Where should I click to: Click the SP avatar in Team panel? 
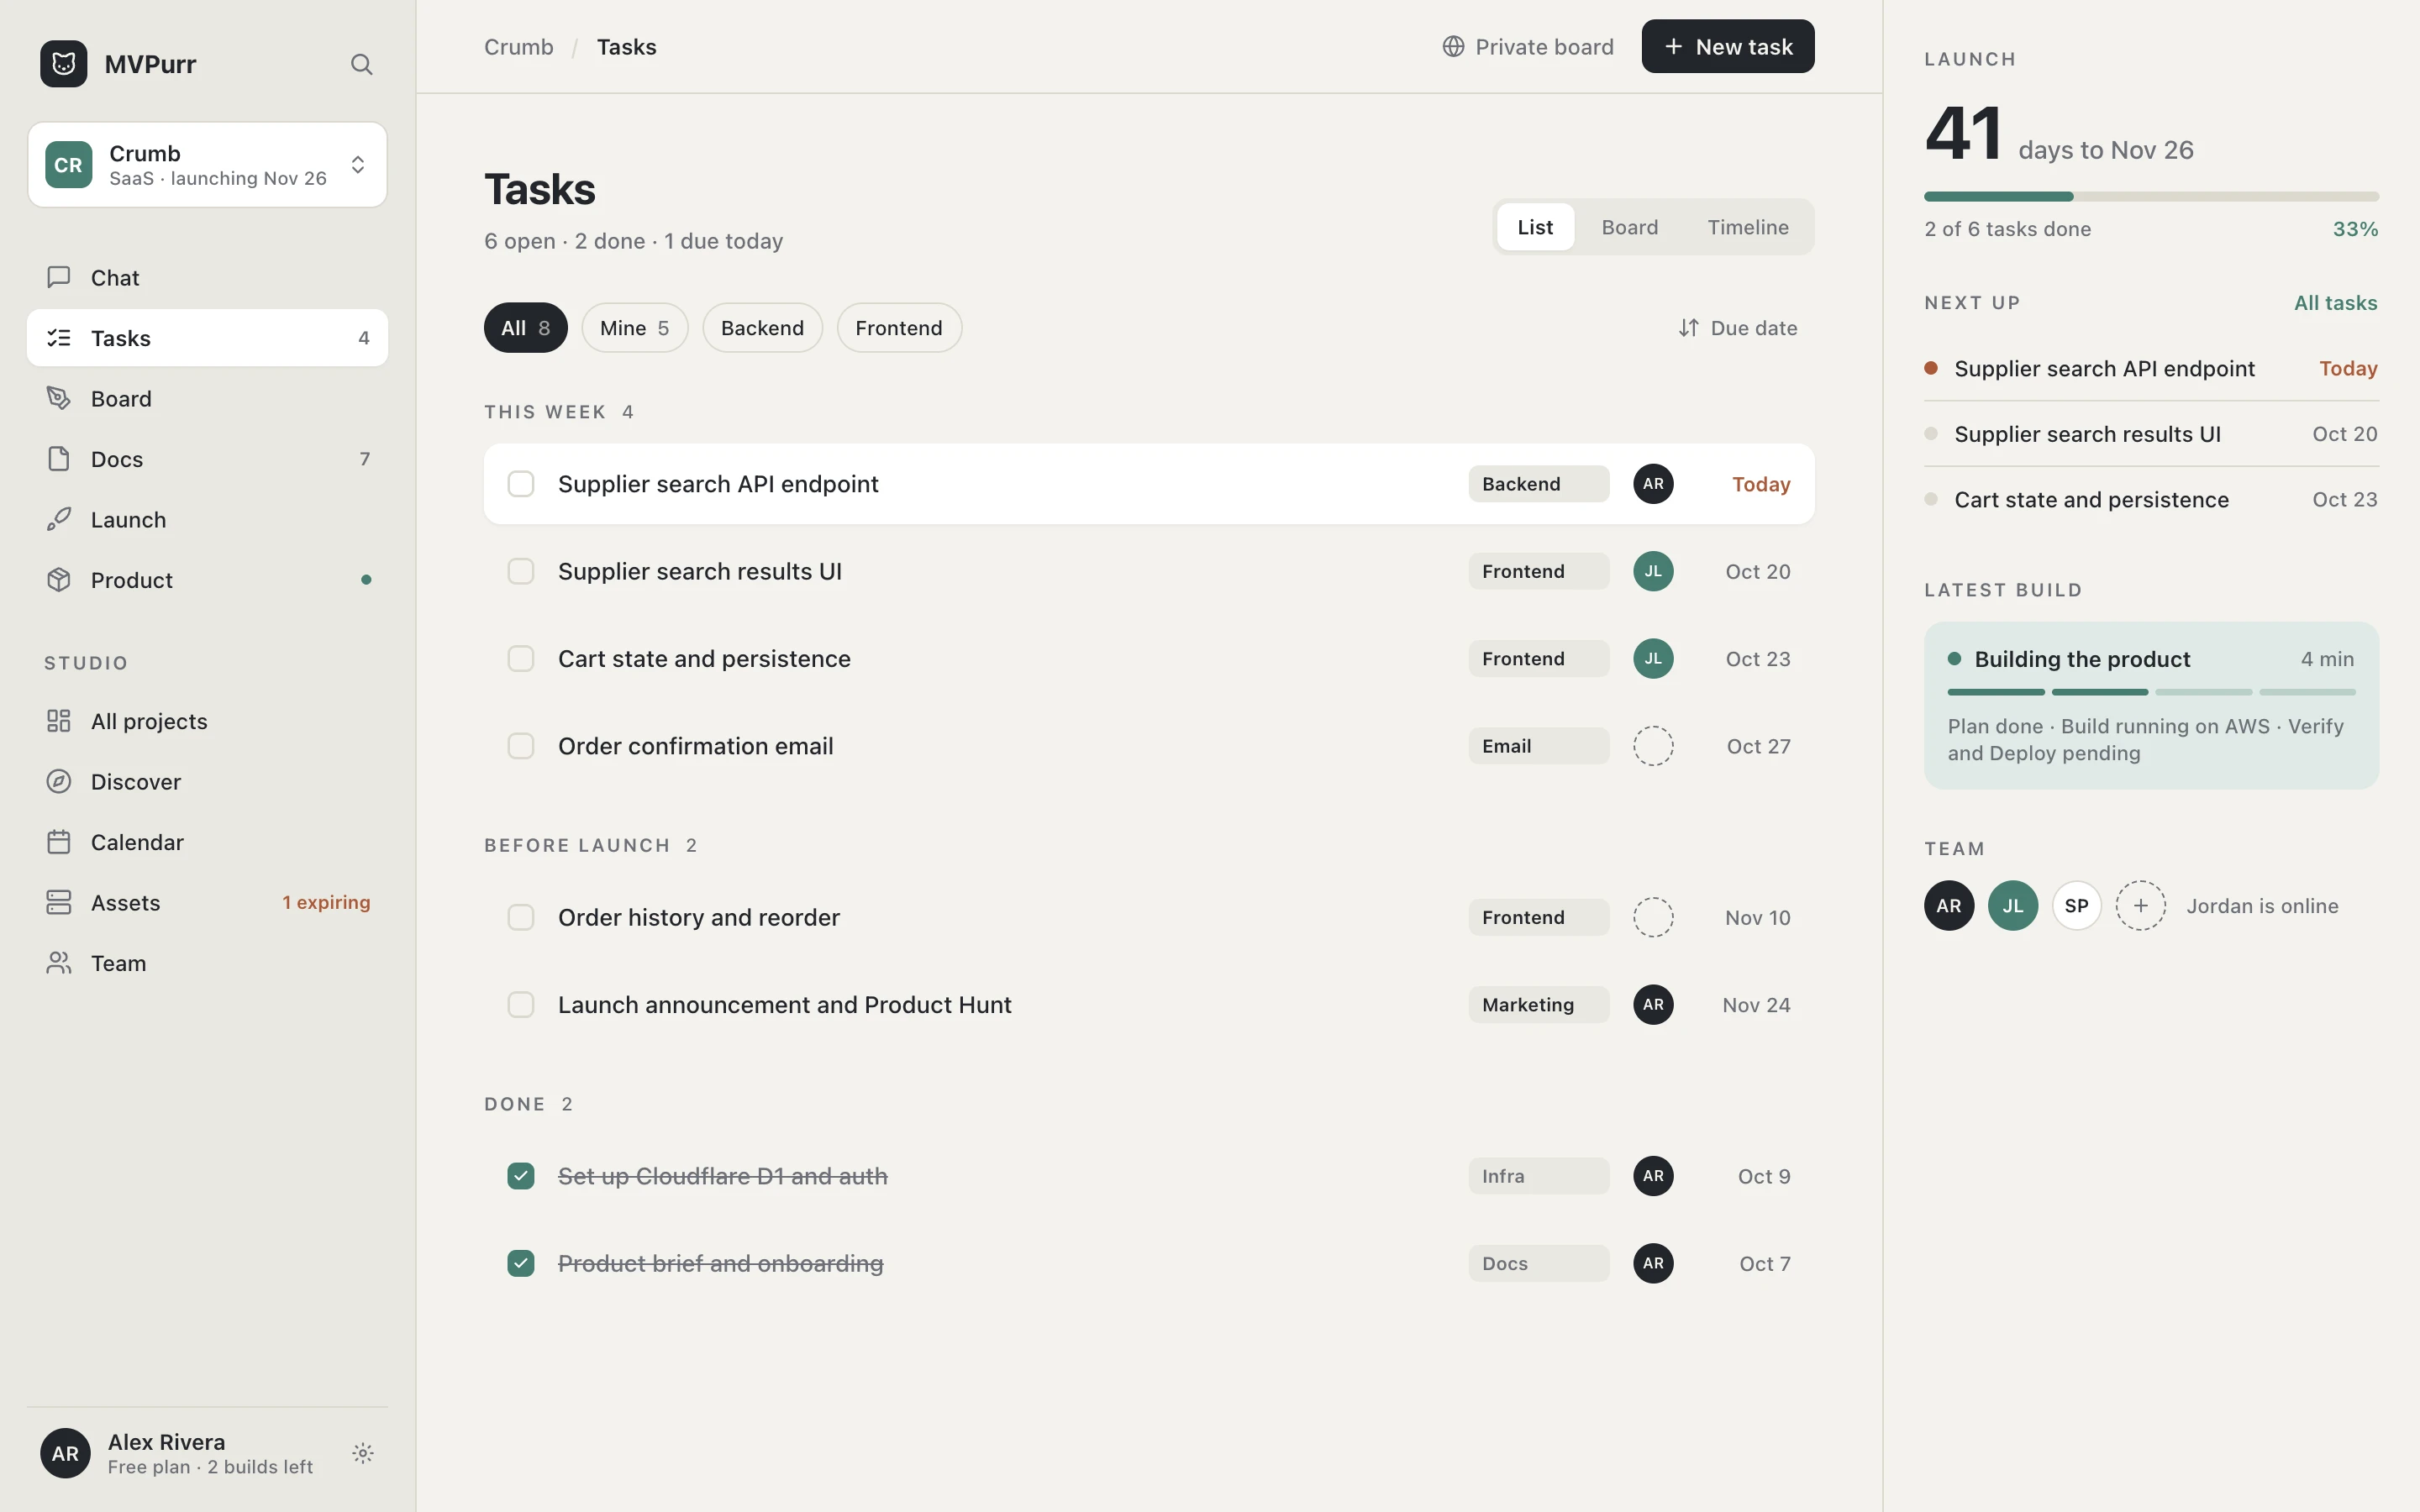tap(2077, 906)
